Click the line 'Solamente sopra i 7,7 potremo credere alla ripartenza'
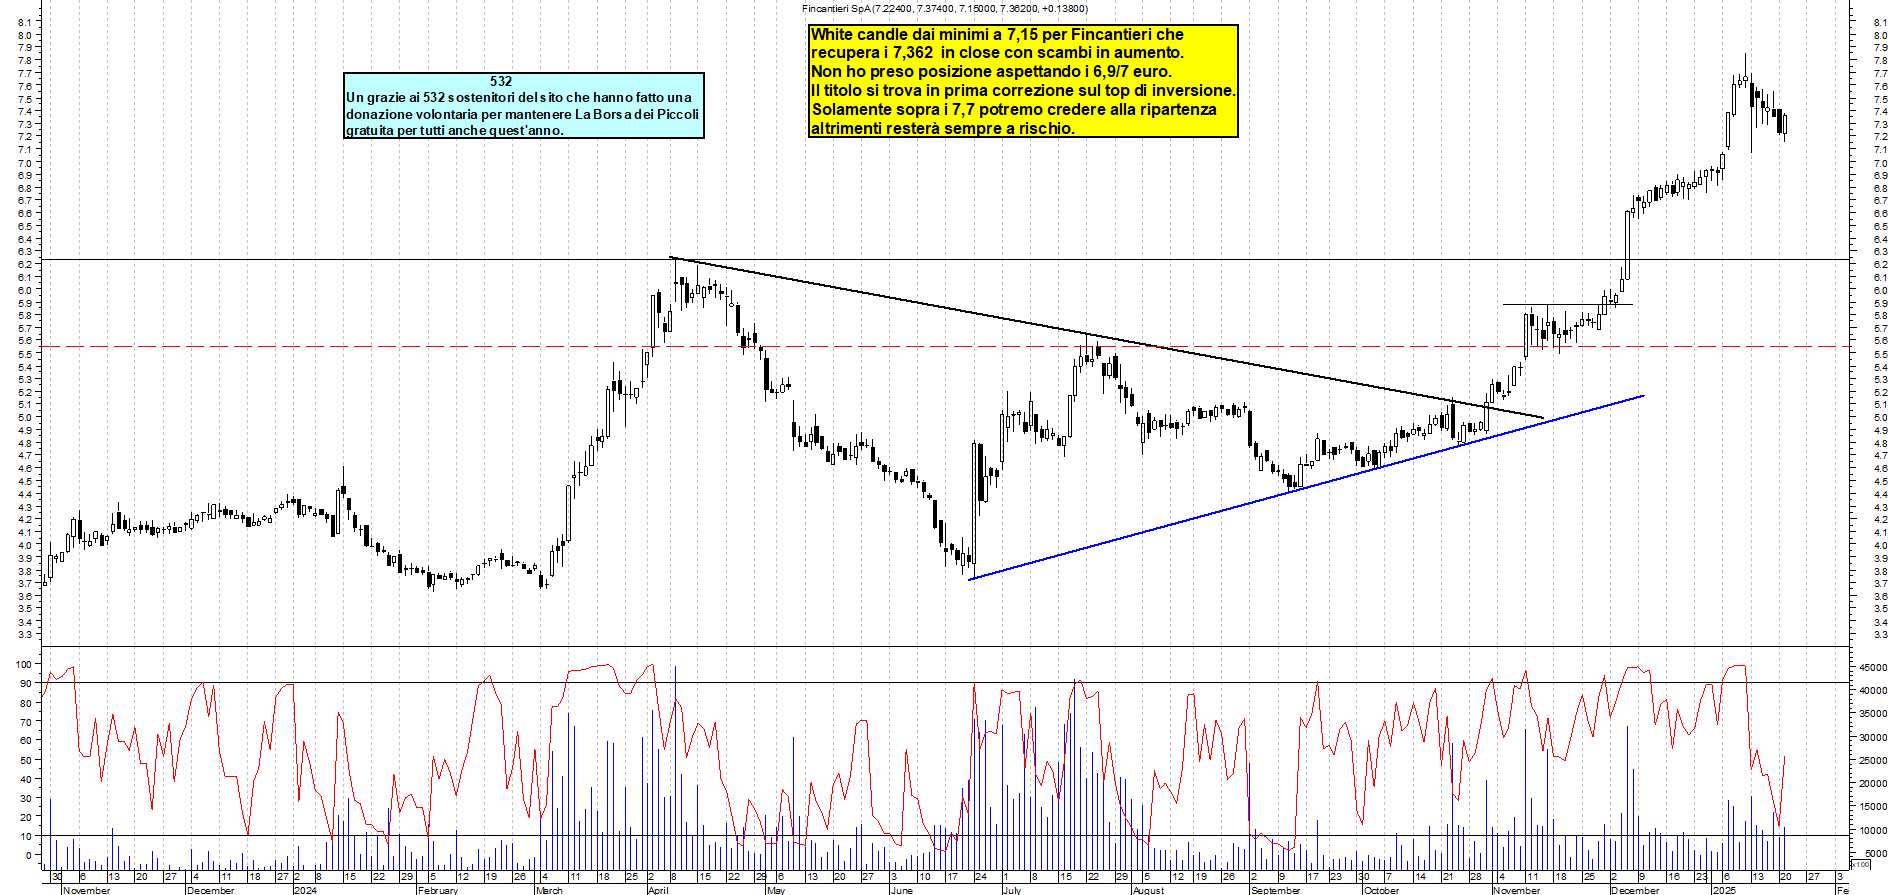This screenshot has height=895, width=1890. point(1014,109)
